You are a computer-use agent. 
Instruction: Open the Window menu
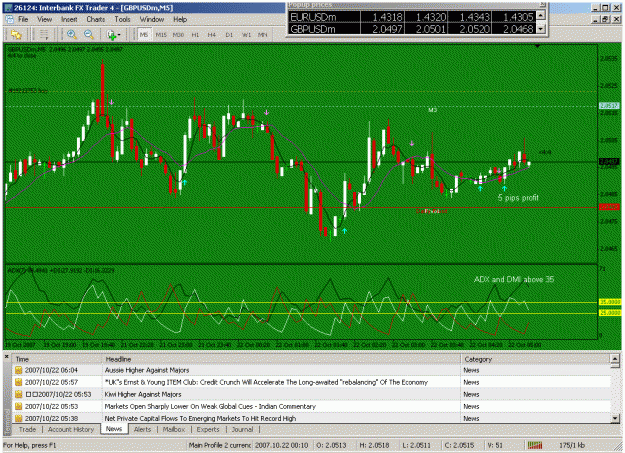coord(151,19)
